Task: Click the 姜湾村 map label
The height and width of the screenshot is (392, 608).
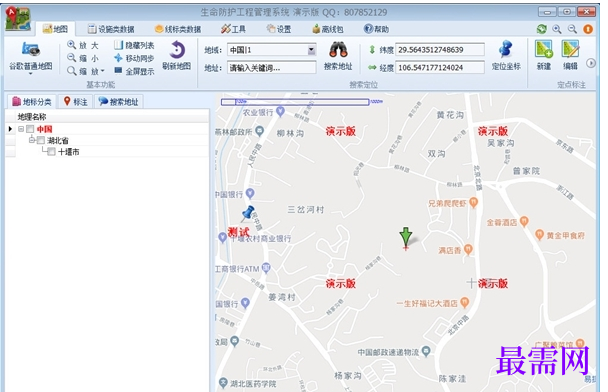Action: (x=282, y=297)
